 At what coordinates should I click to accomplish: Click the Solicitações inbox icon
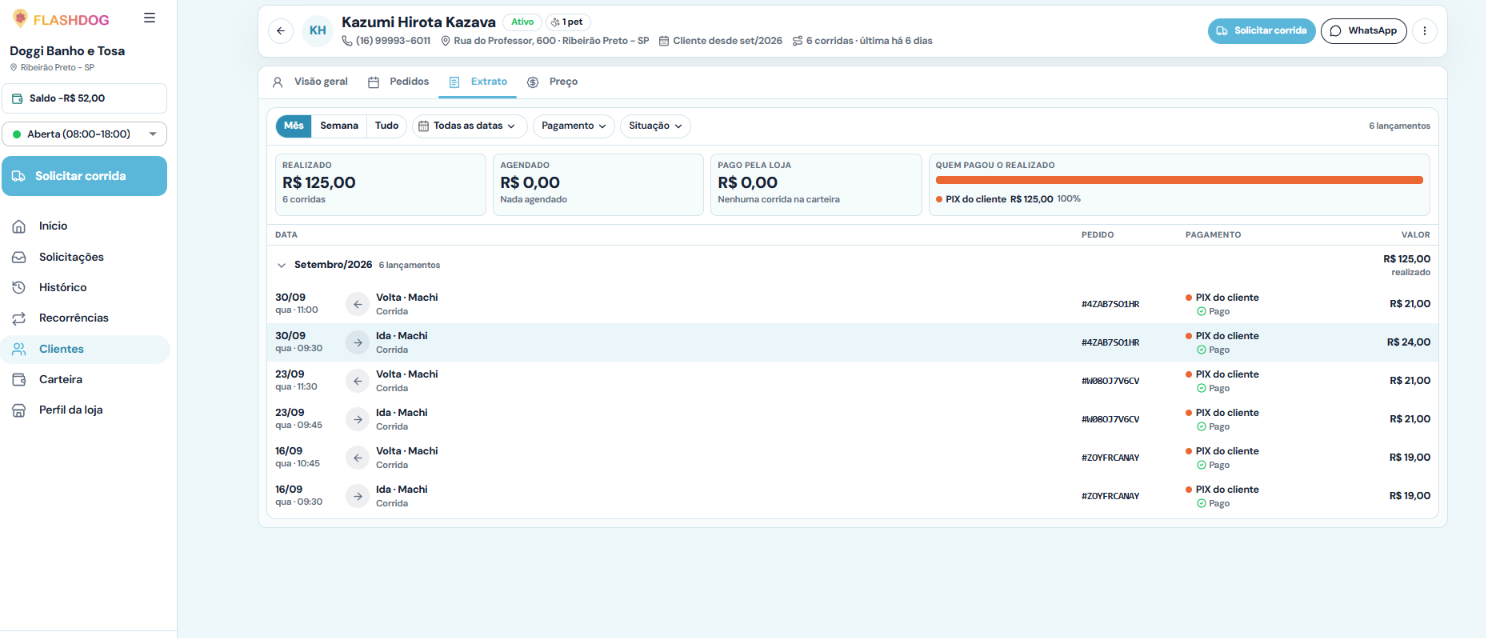19,257
